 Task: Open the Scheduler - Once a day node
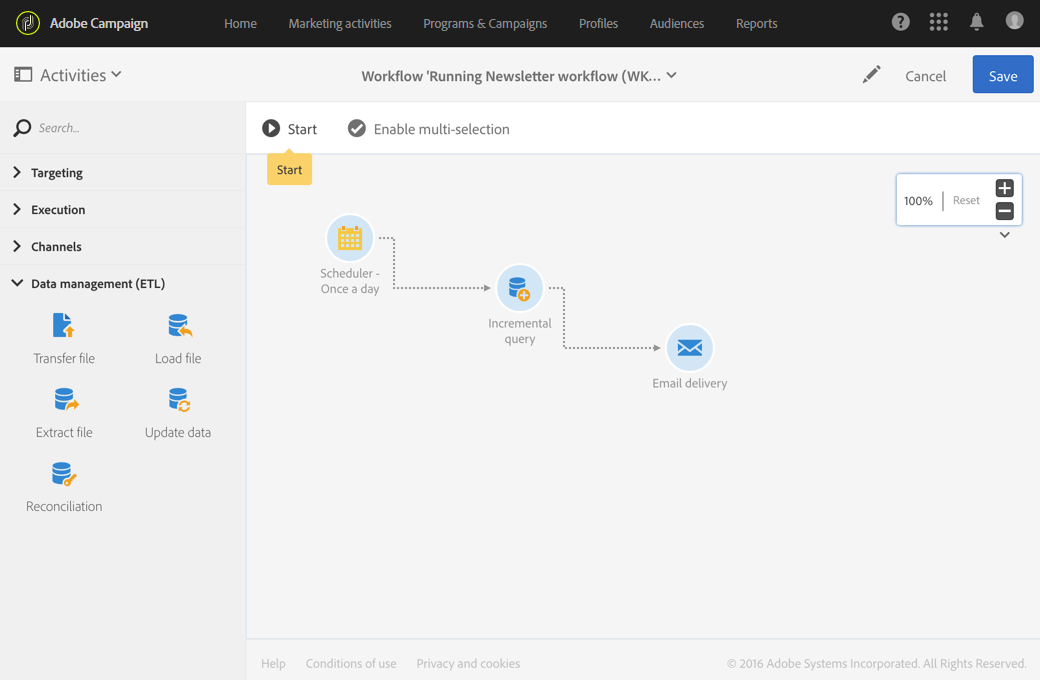pyautogui.click(x=350, y=238)
